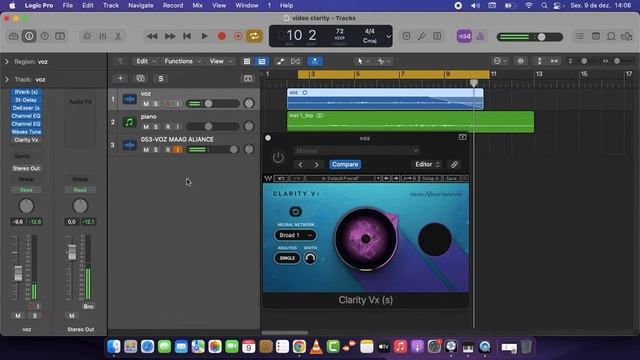The height and width of the screenshot is (360, 640).
Task: Select previous plugin preset arrow
Action: [300, 164]
